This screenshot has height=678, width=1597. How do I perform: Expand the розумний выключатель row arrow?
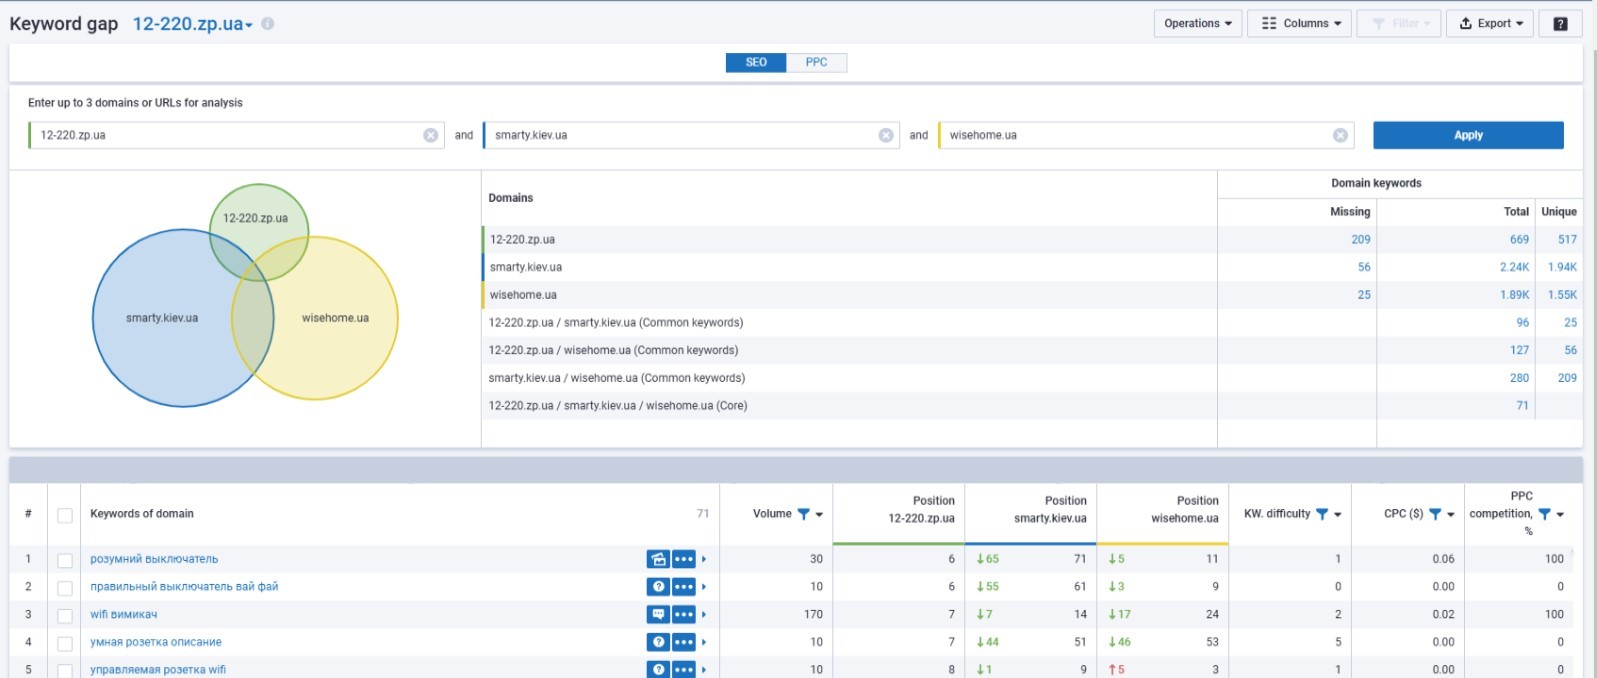704,559
